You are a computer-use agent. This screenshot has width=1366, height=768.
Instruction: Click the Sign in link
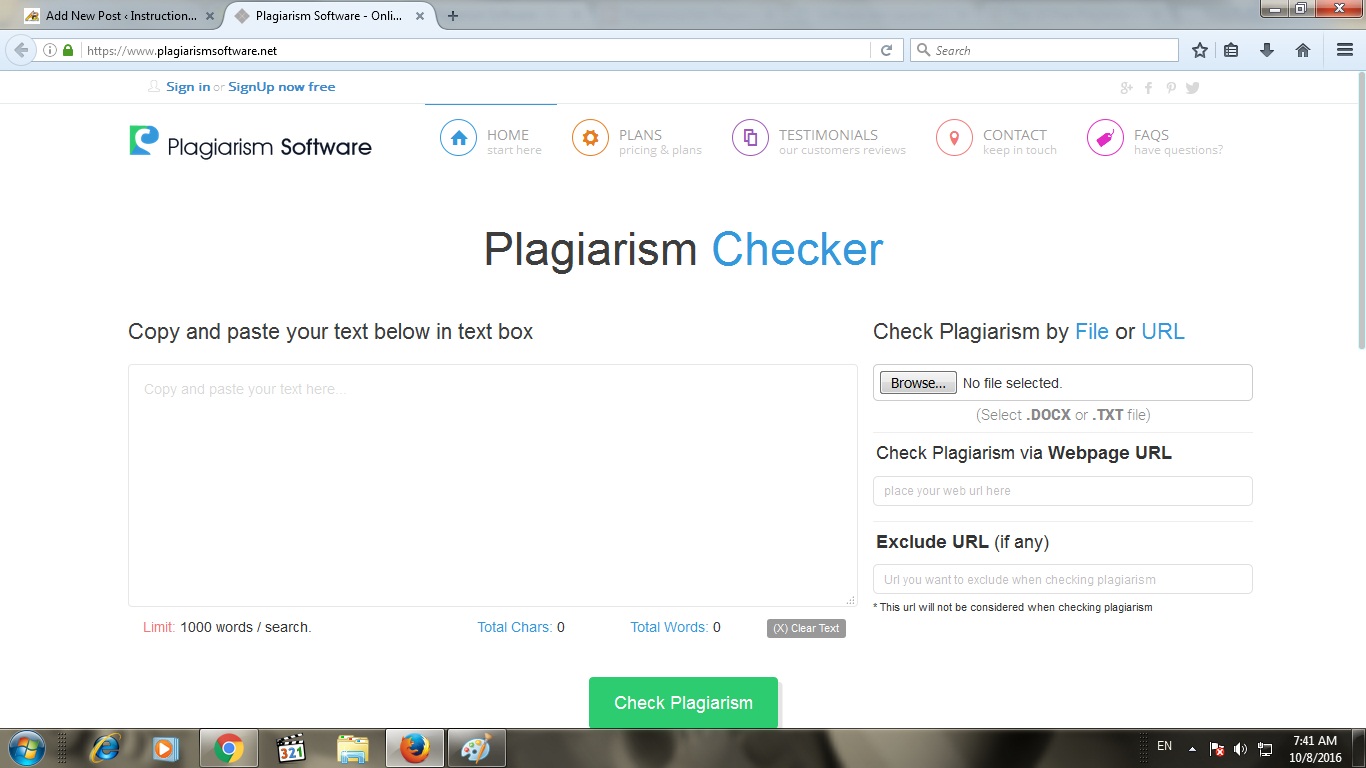tap(188, 87)
